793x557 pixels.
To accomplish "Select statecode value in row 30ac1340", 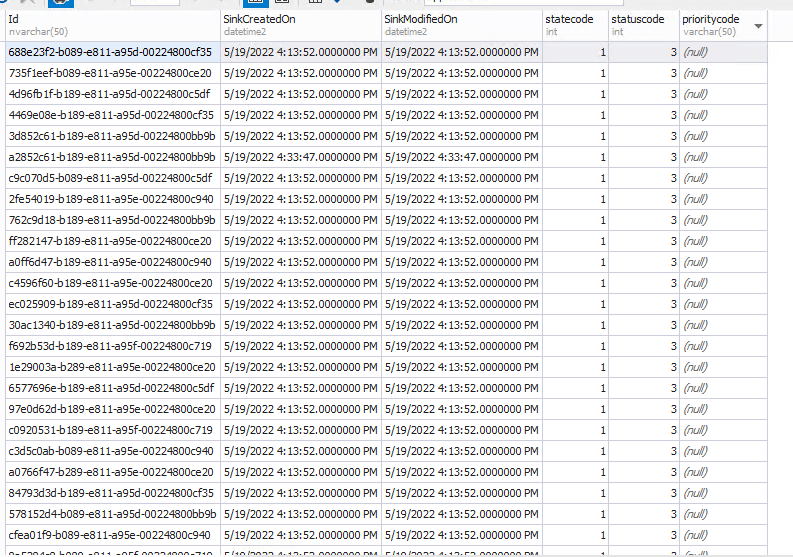I will (575, 325).
